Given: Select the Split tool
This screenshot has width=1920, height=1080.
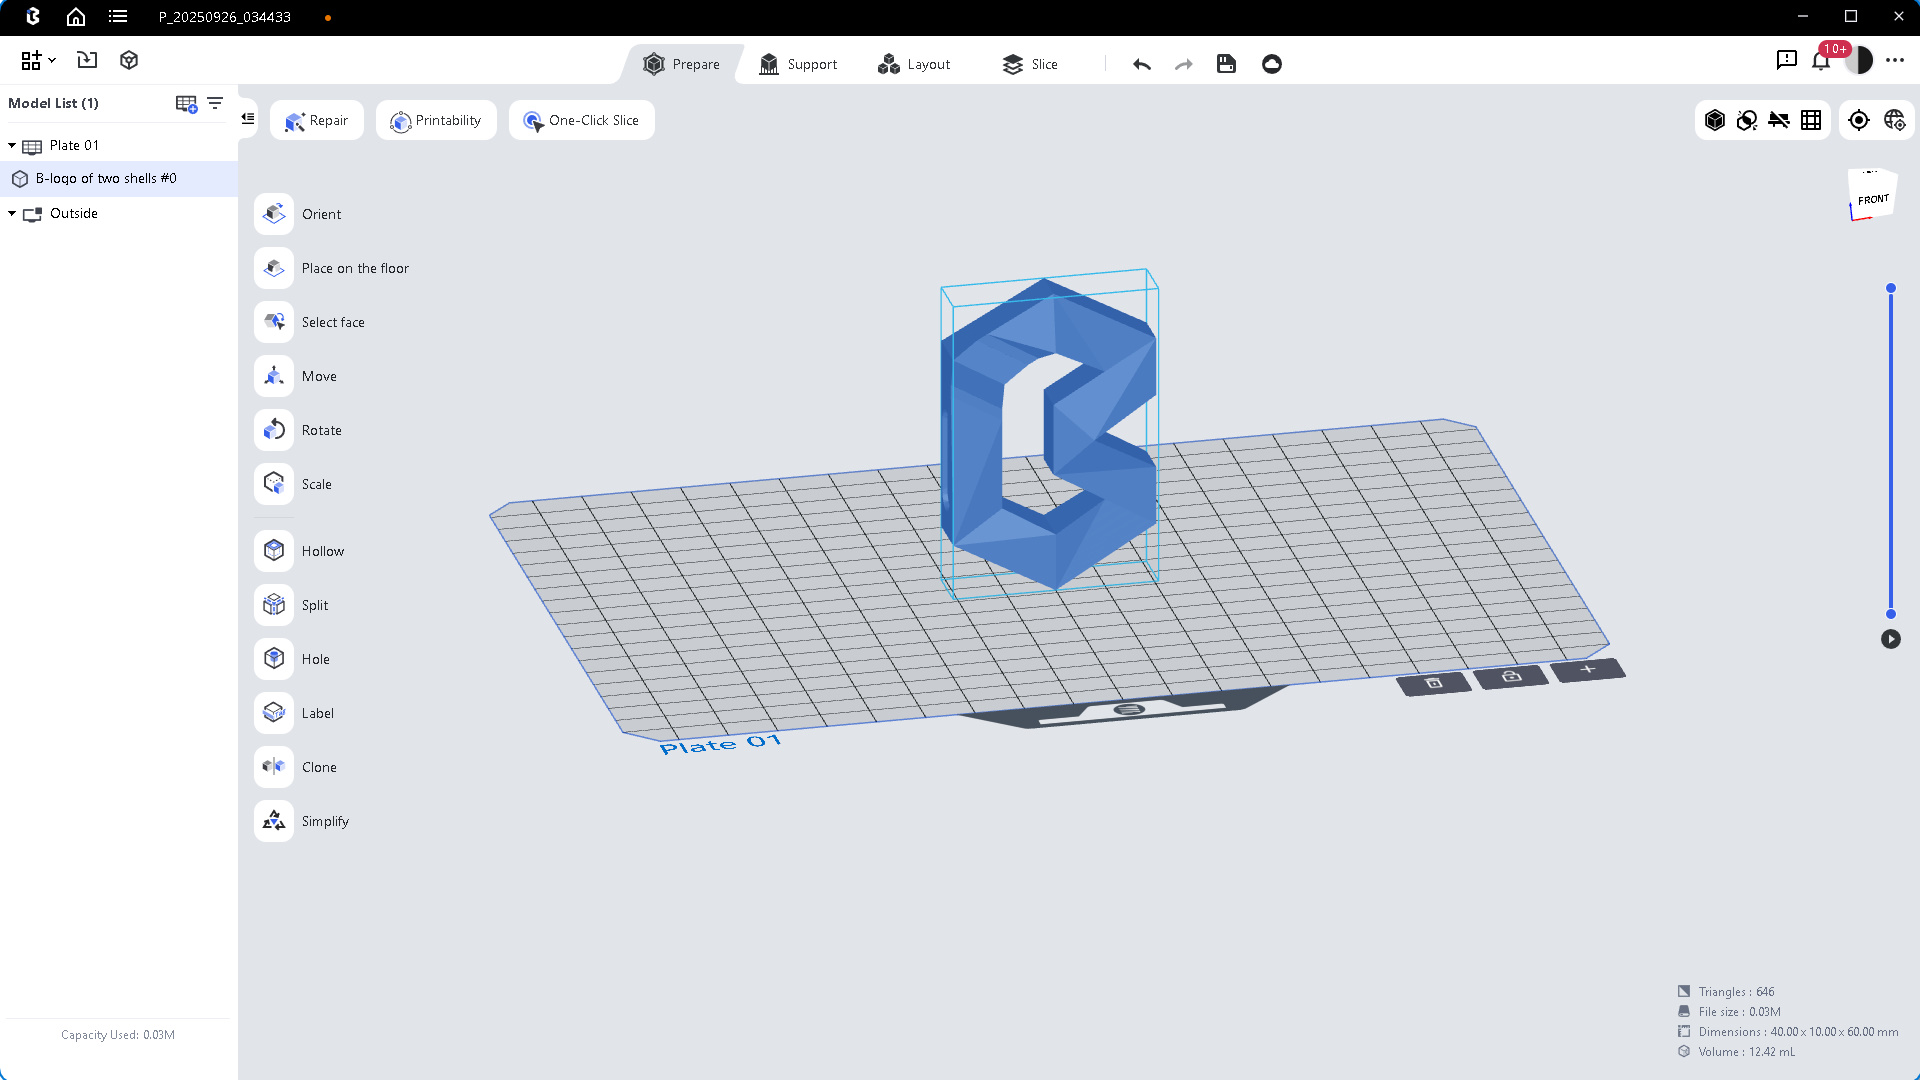Looking at the screenshot, I should pyautogui.click(x=274, y=605).
